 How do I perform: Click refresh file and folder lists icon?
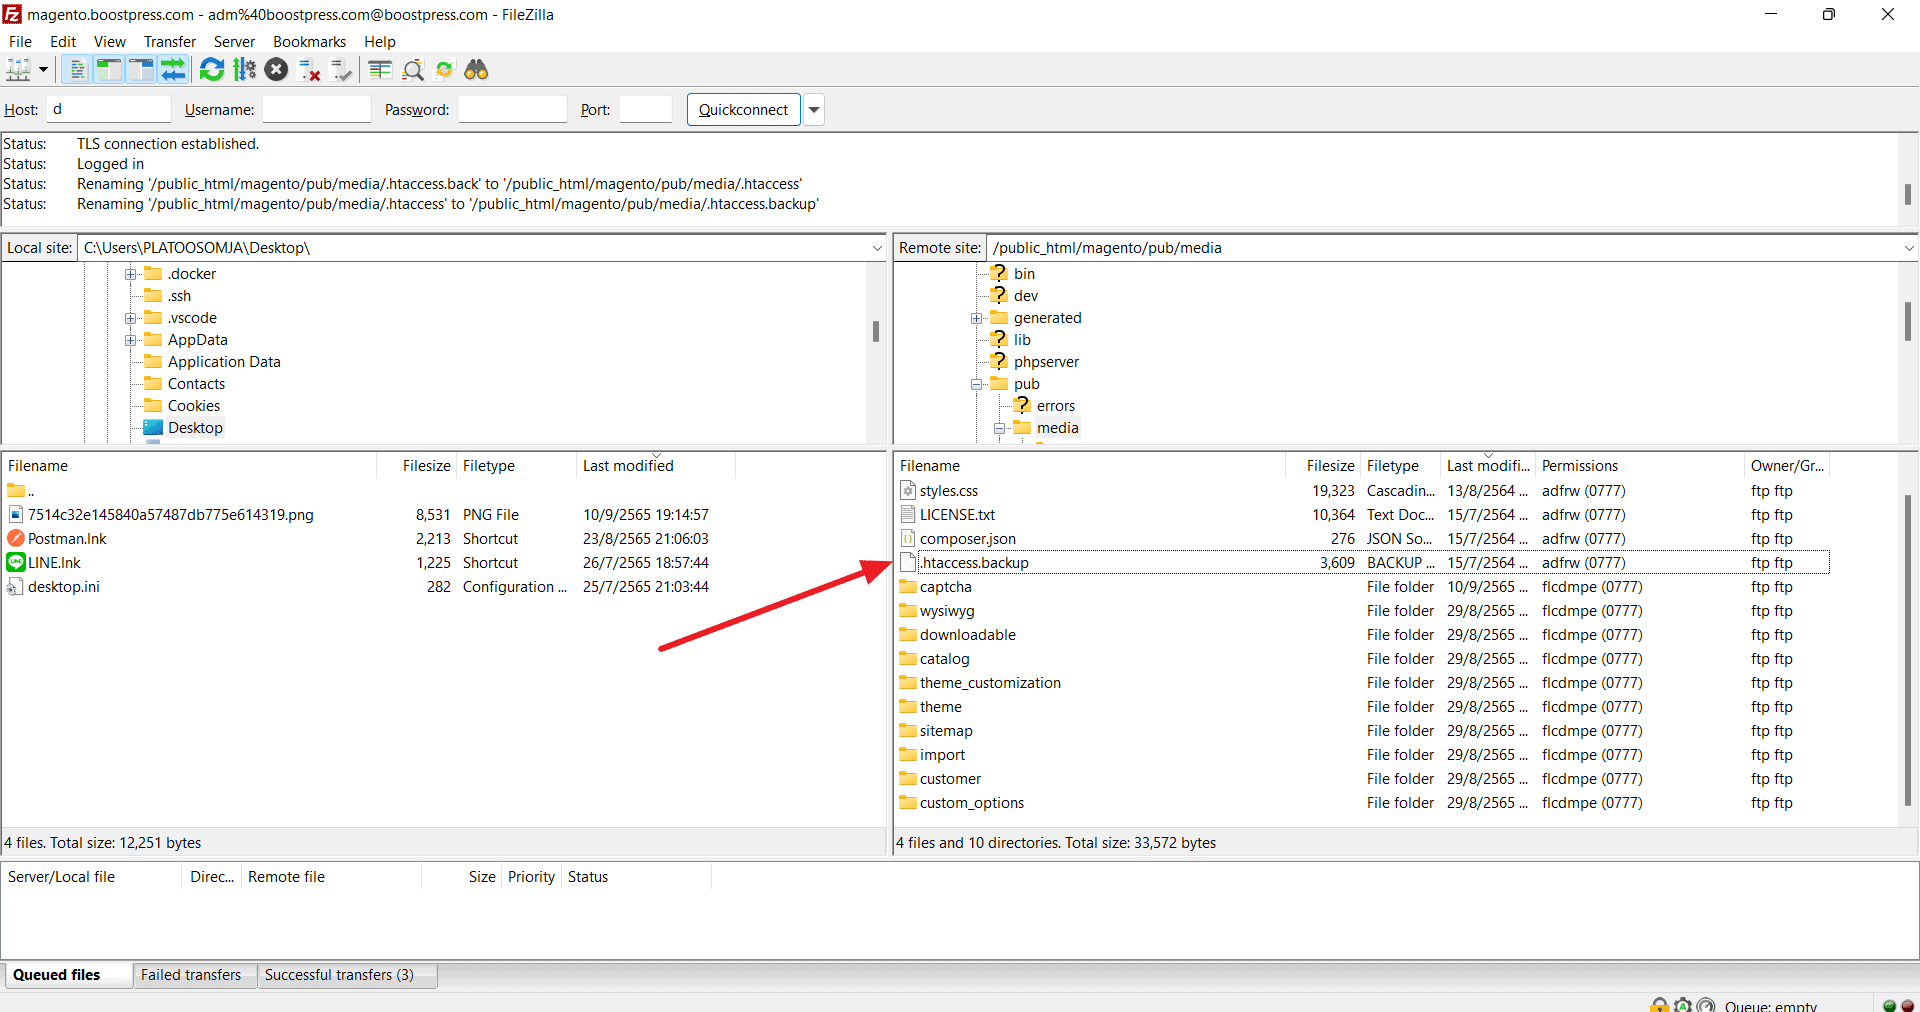[x=212, y=70]
